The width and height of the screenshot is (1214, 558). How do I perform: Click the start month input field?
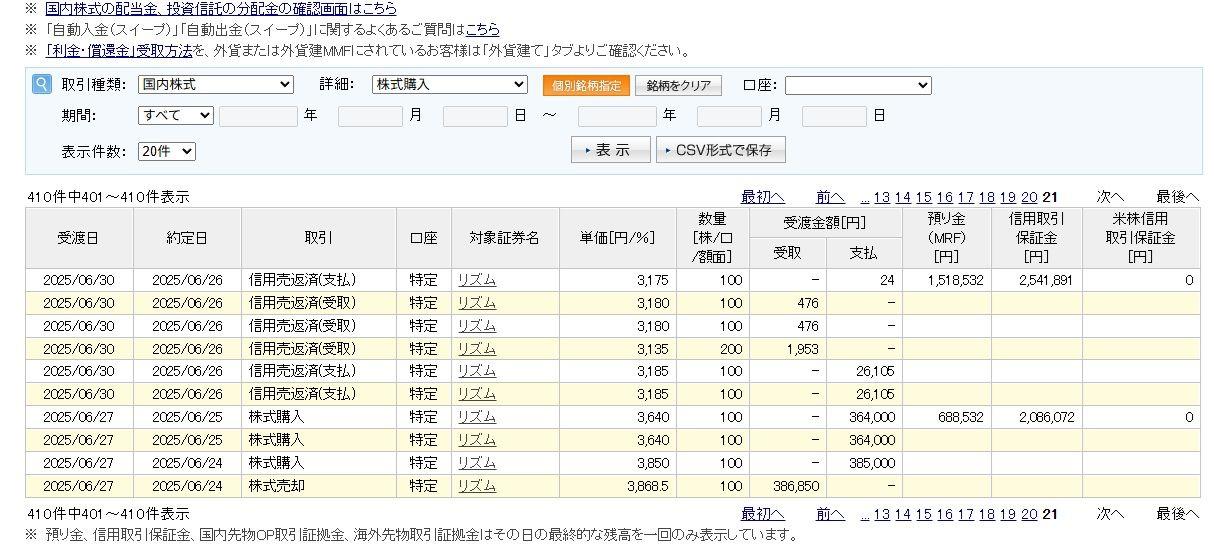pos(369,116)
